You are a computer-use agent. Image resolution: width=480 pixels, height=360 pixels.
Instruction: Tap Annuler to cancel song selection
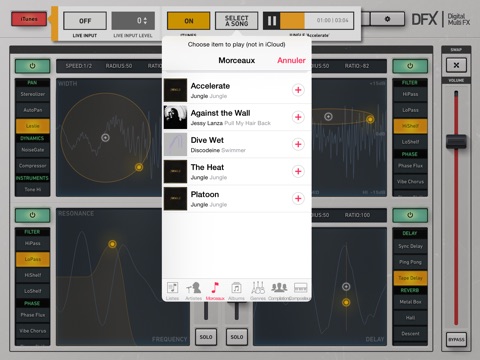[x=291, y=60]
